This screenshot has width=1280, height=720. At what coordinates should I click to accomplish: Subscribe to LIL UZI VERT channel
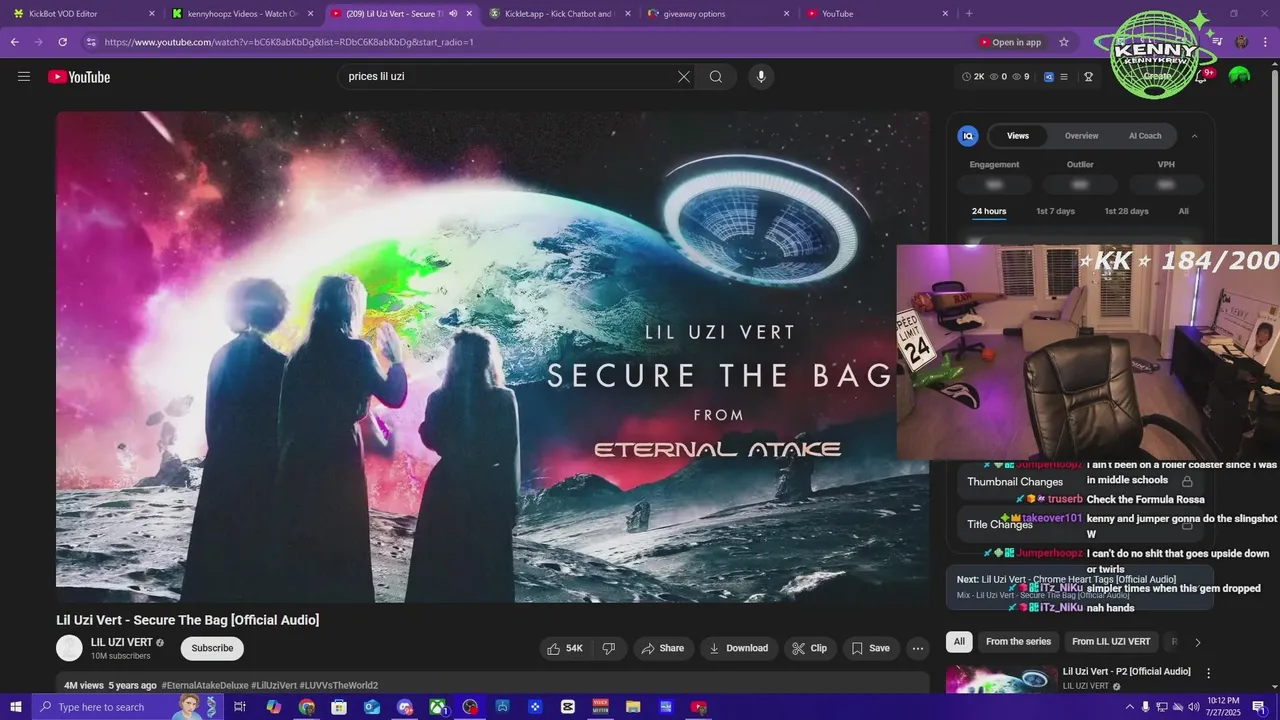212,648
